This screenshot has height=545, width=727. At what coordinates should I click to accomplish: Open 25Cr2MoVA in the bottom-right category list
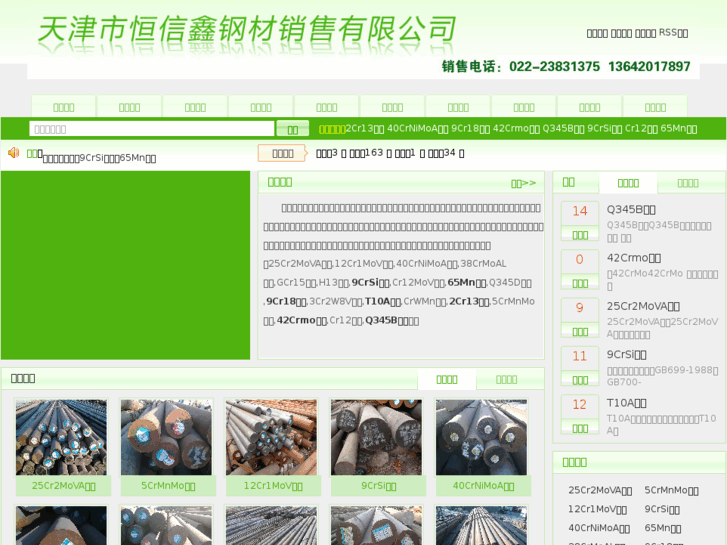pyautogui.click(x=600, y=490)
